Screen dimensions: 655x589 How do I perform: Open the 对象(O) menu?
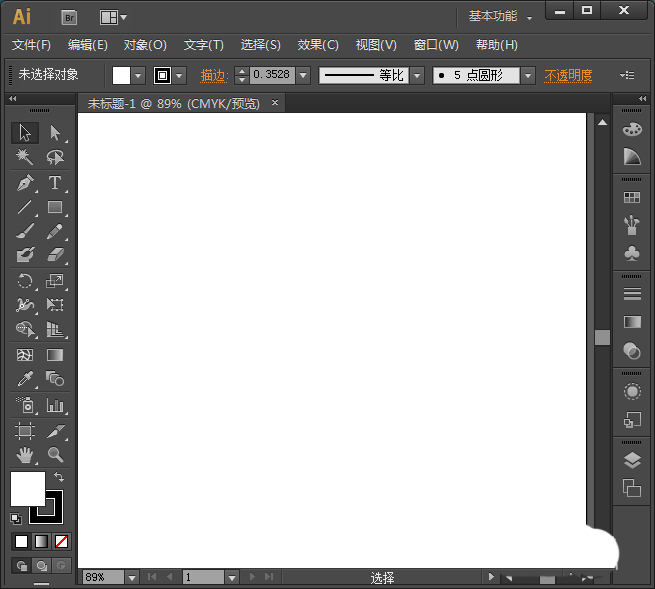(x=145, y=45)
